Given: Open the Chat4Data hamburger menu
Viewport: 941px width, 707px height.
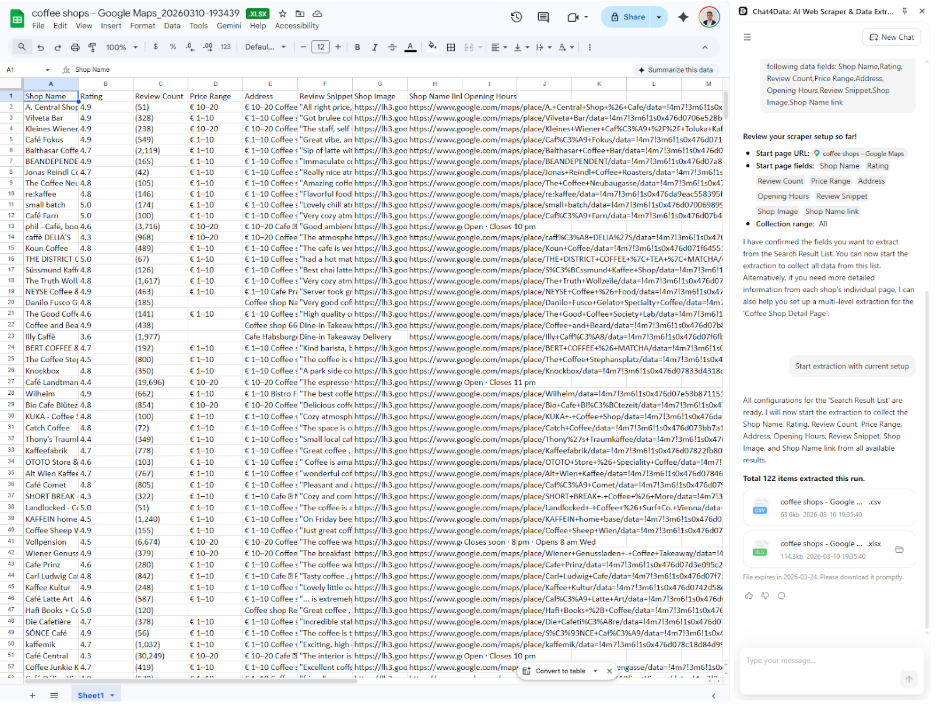Looking at the screenshot, I should [747, 37].
